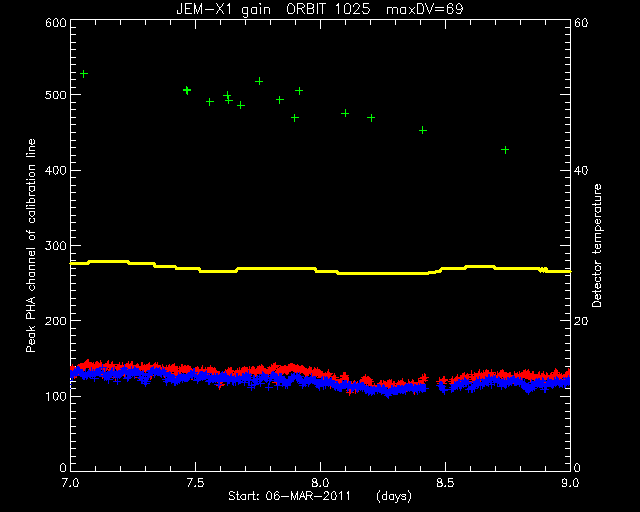Click the Peak PHA channel axis title
Screen dimensions: 640x512
point(31,245)
